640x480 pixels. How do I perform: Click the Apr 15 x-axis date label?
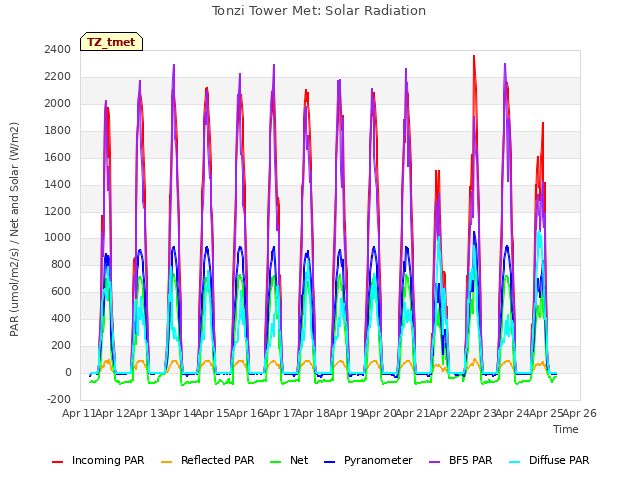[x=213, y=414]
